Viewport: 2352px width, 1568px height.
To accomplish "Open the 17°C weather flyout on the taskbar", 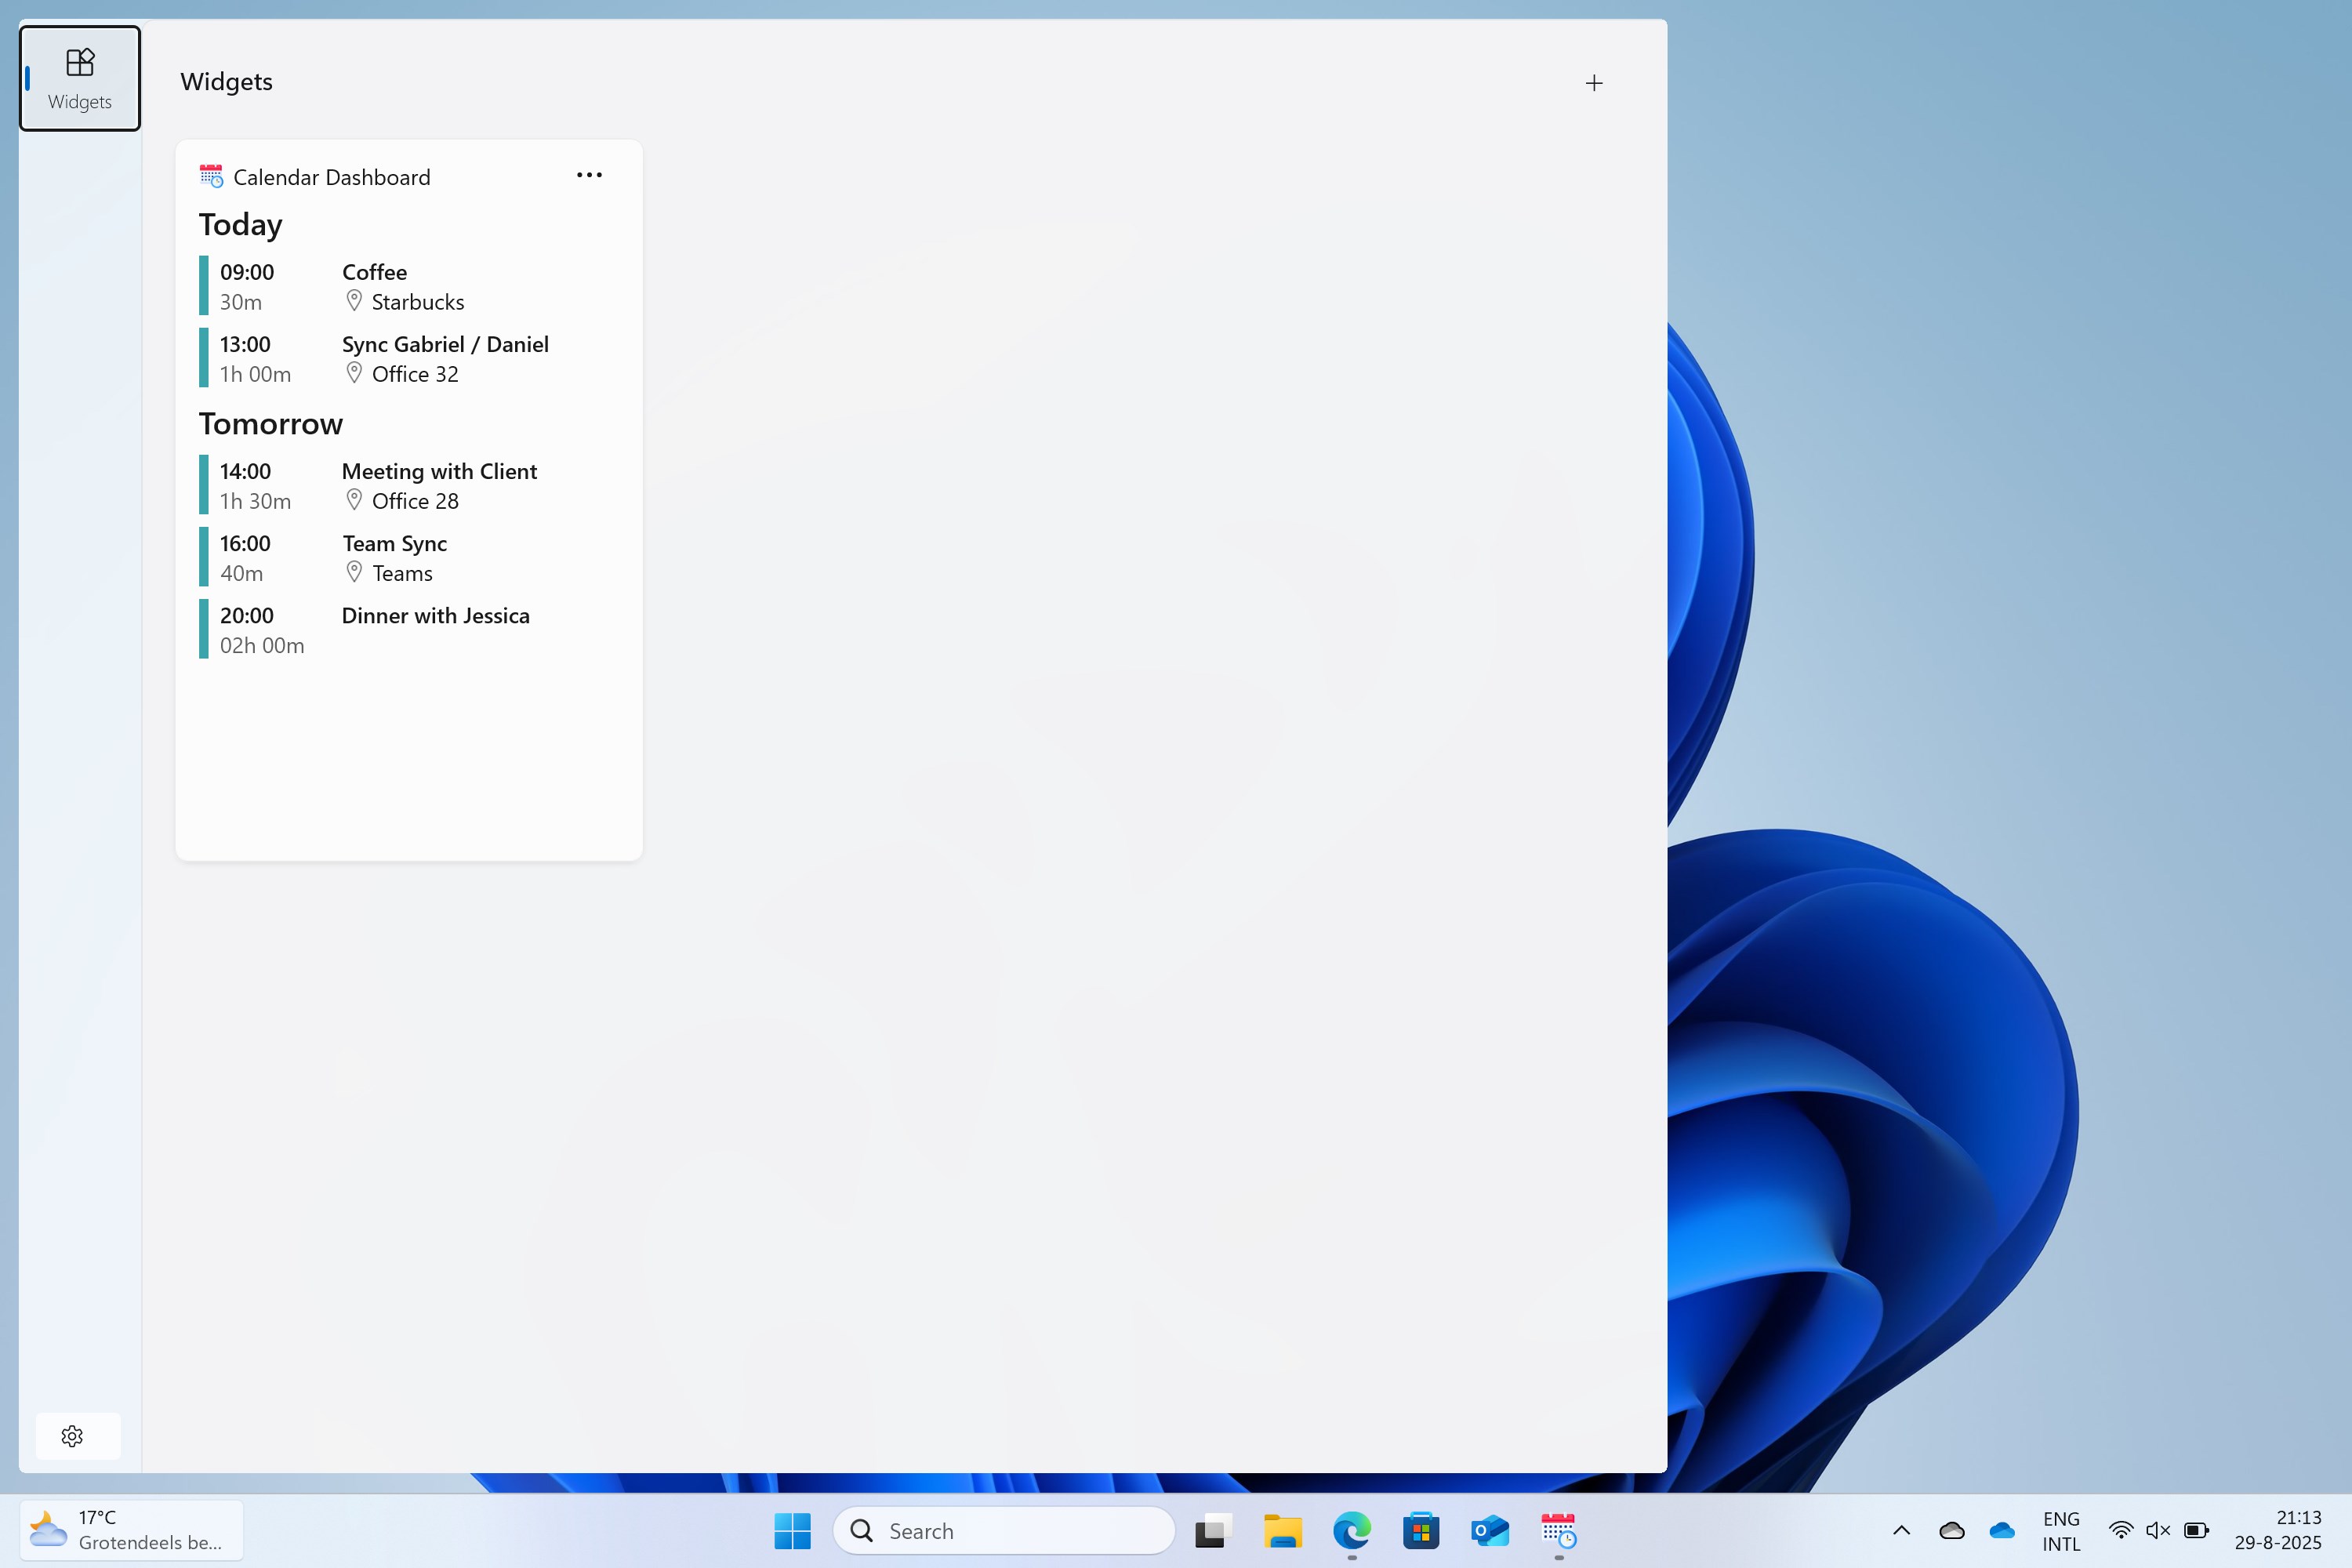I will pyautogui.click(x=130, y=1530).
